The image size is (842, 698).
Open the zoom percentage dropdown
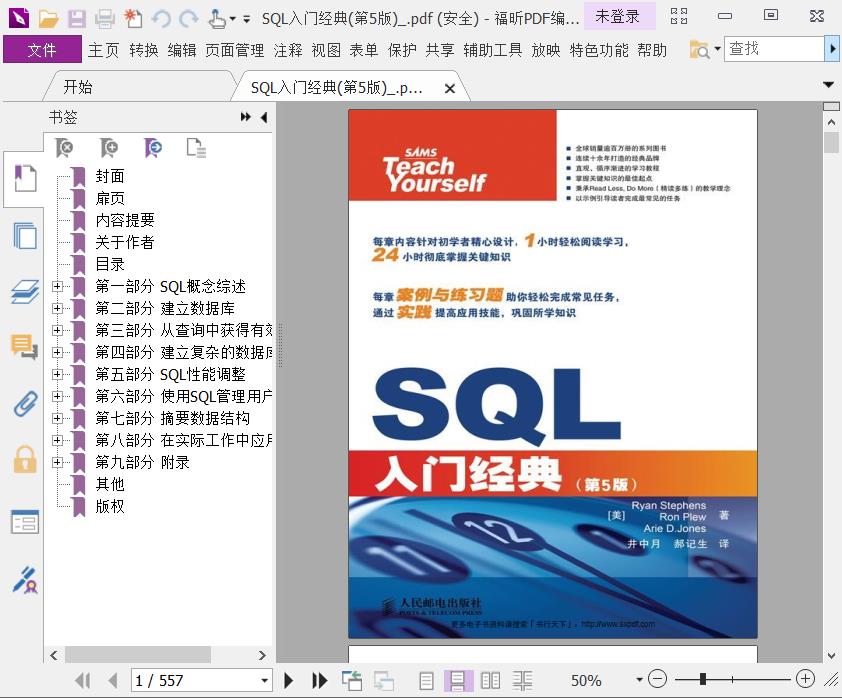[x=639, y=680]
